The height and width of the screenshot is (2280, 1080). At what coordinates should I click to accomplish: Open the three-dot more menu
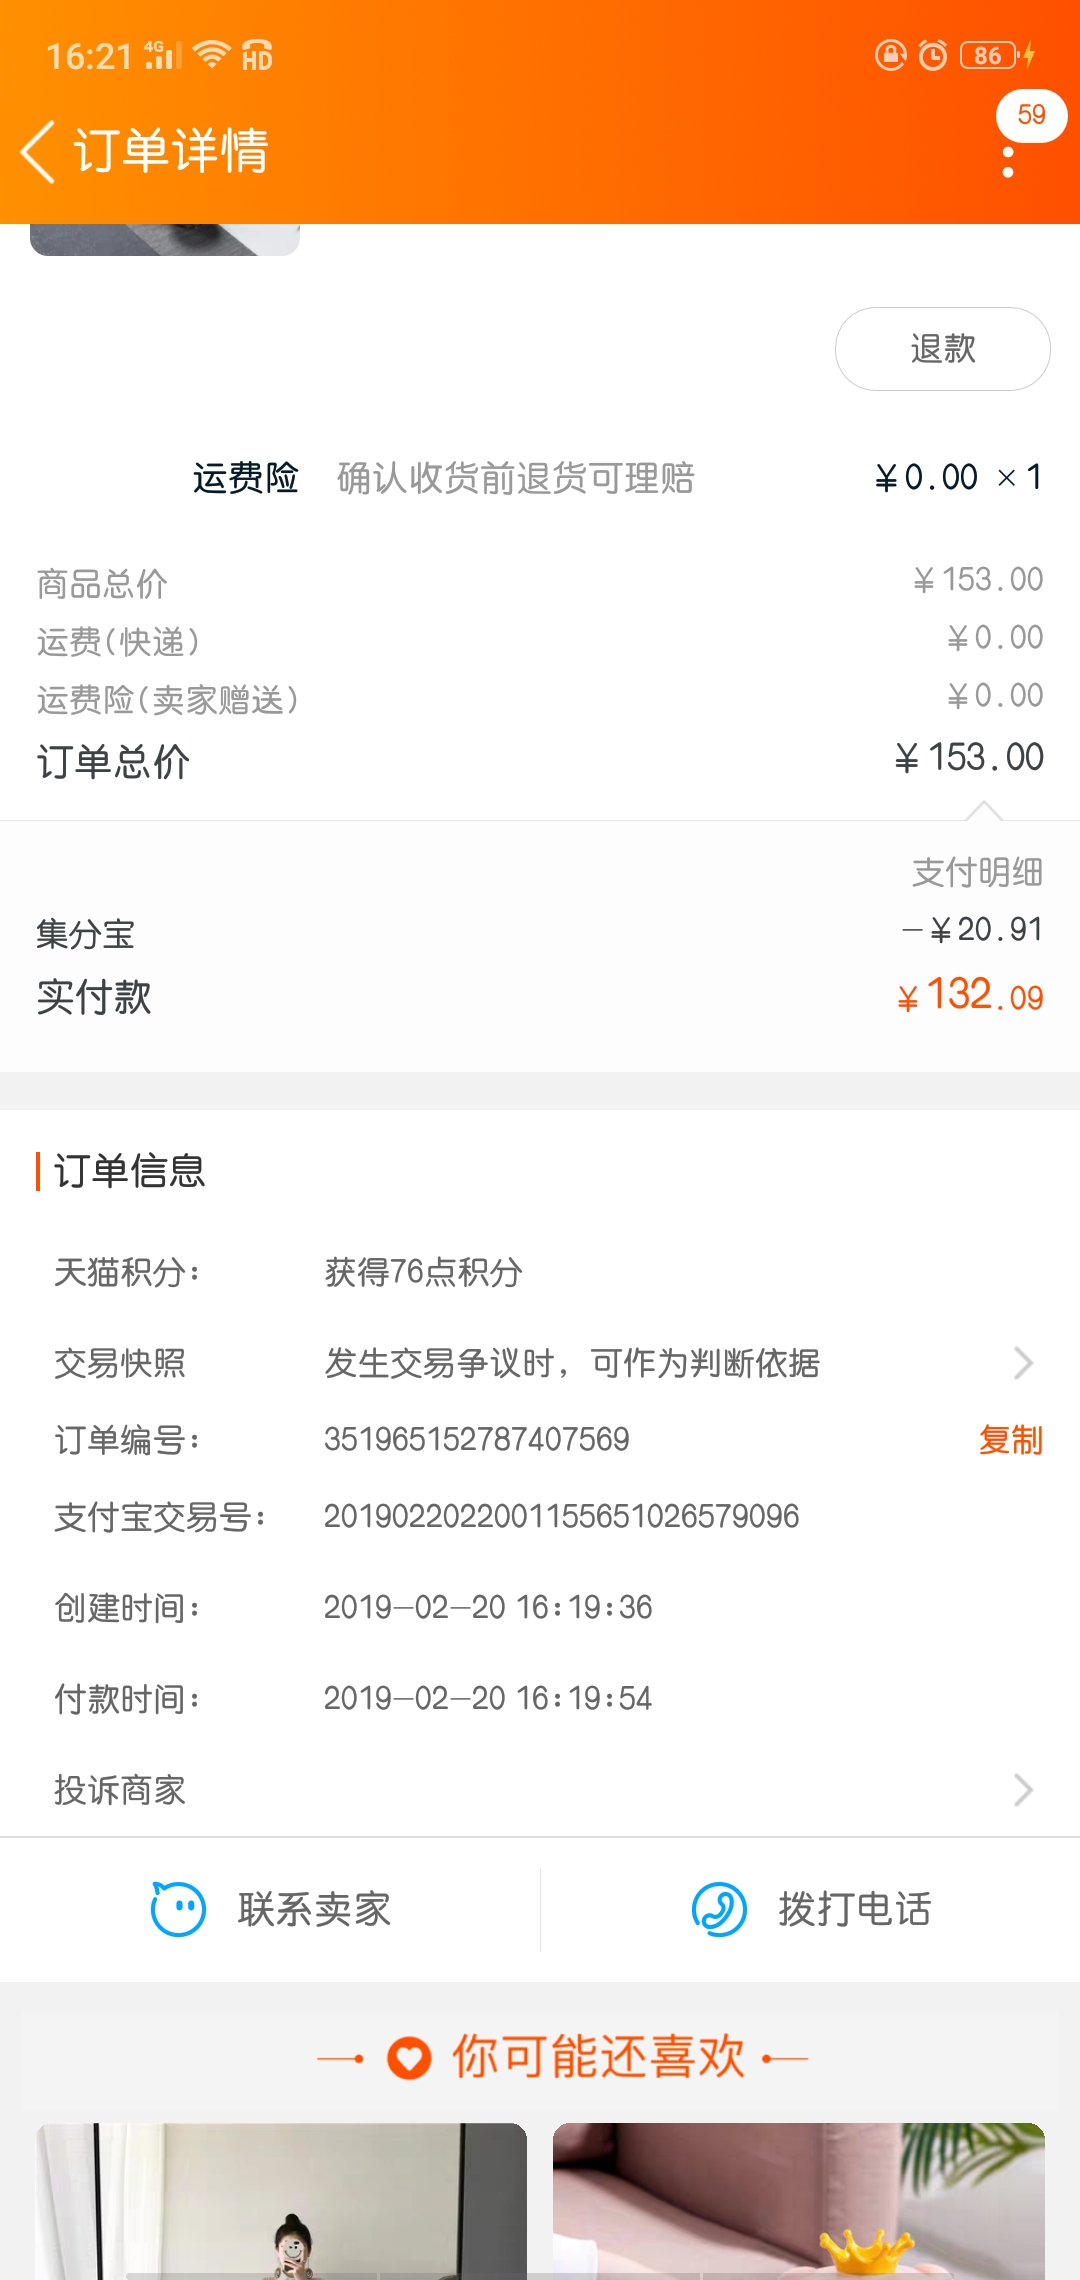click(1008, 163)
